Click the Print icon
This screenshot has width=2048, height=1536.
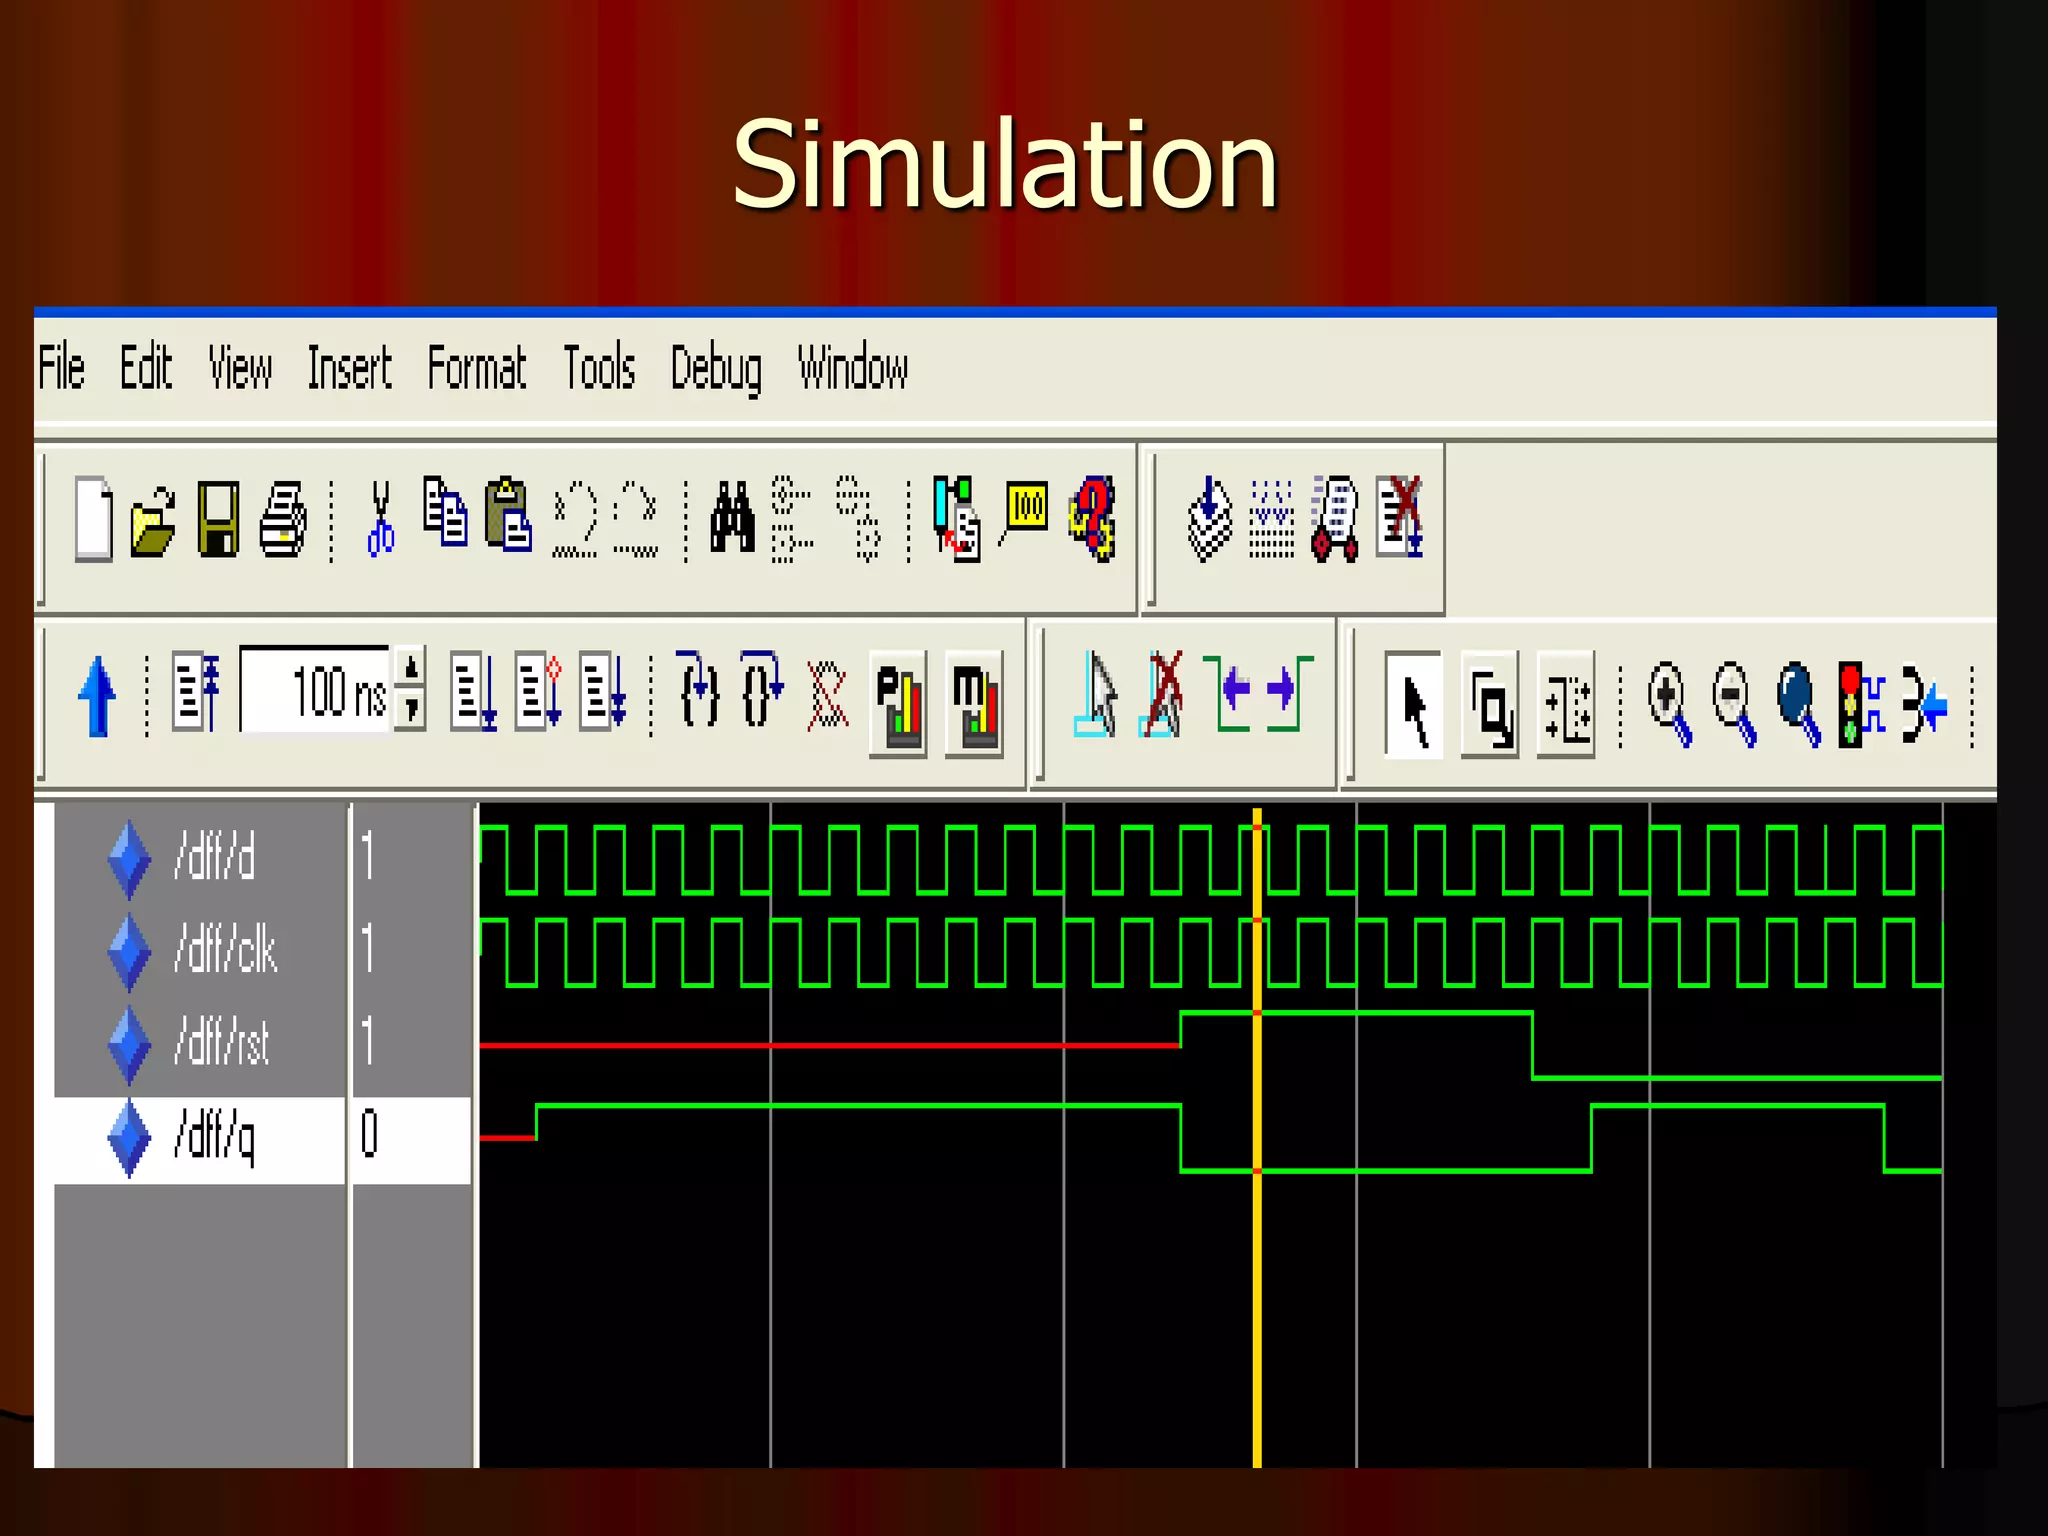click(283, 519)
